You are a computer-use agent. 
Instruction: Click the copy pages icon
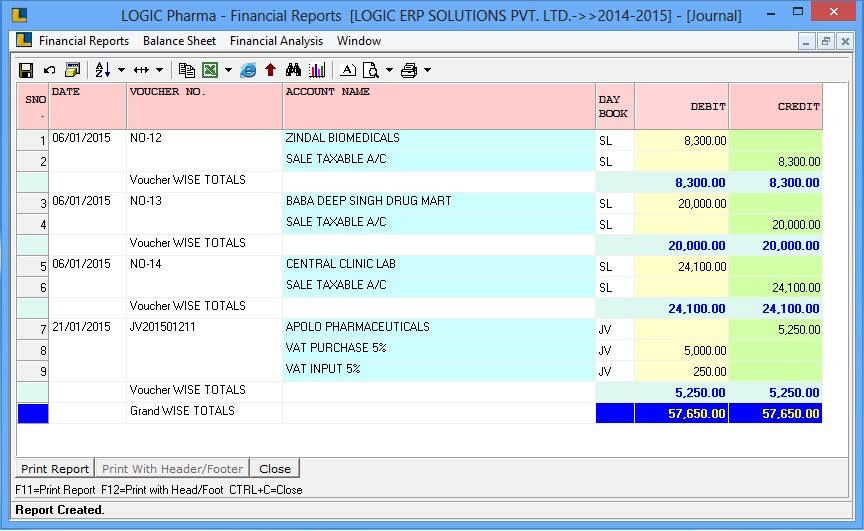(186, 70)
